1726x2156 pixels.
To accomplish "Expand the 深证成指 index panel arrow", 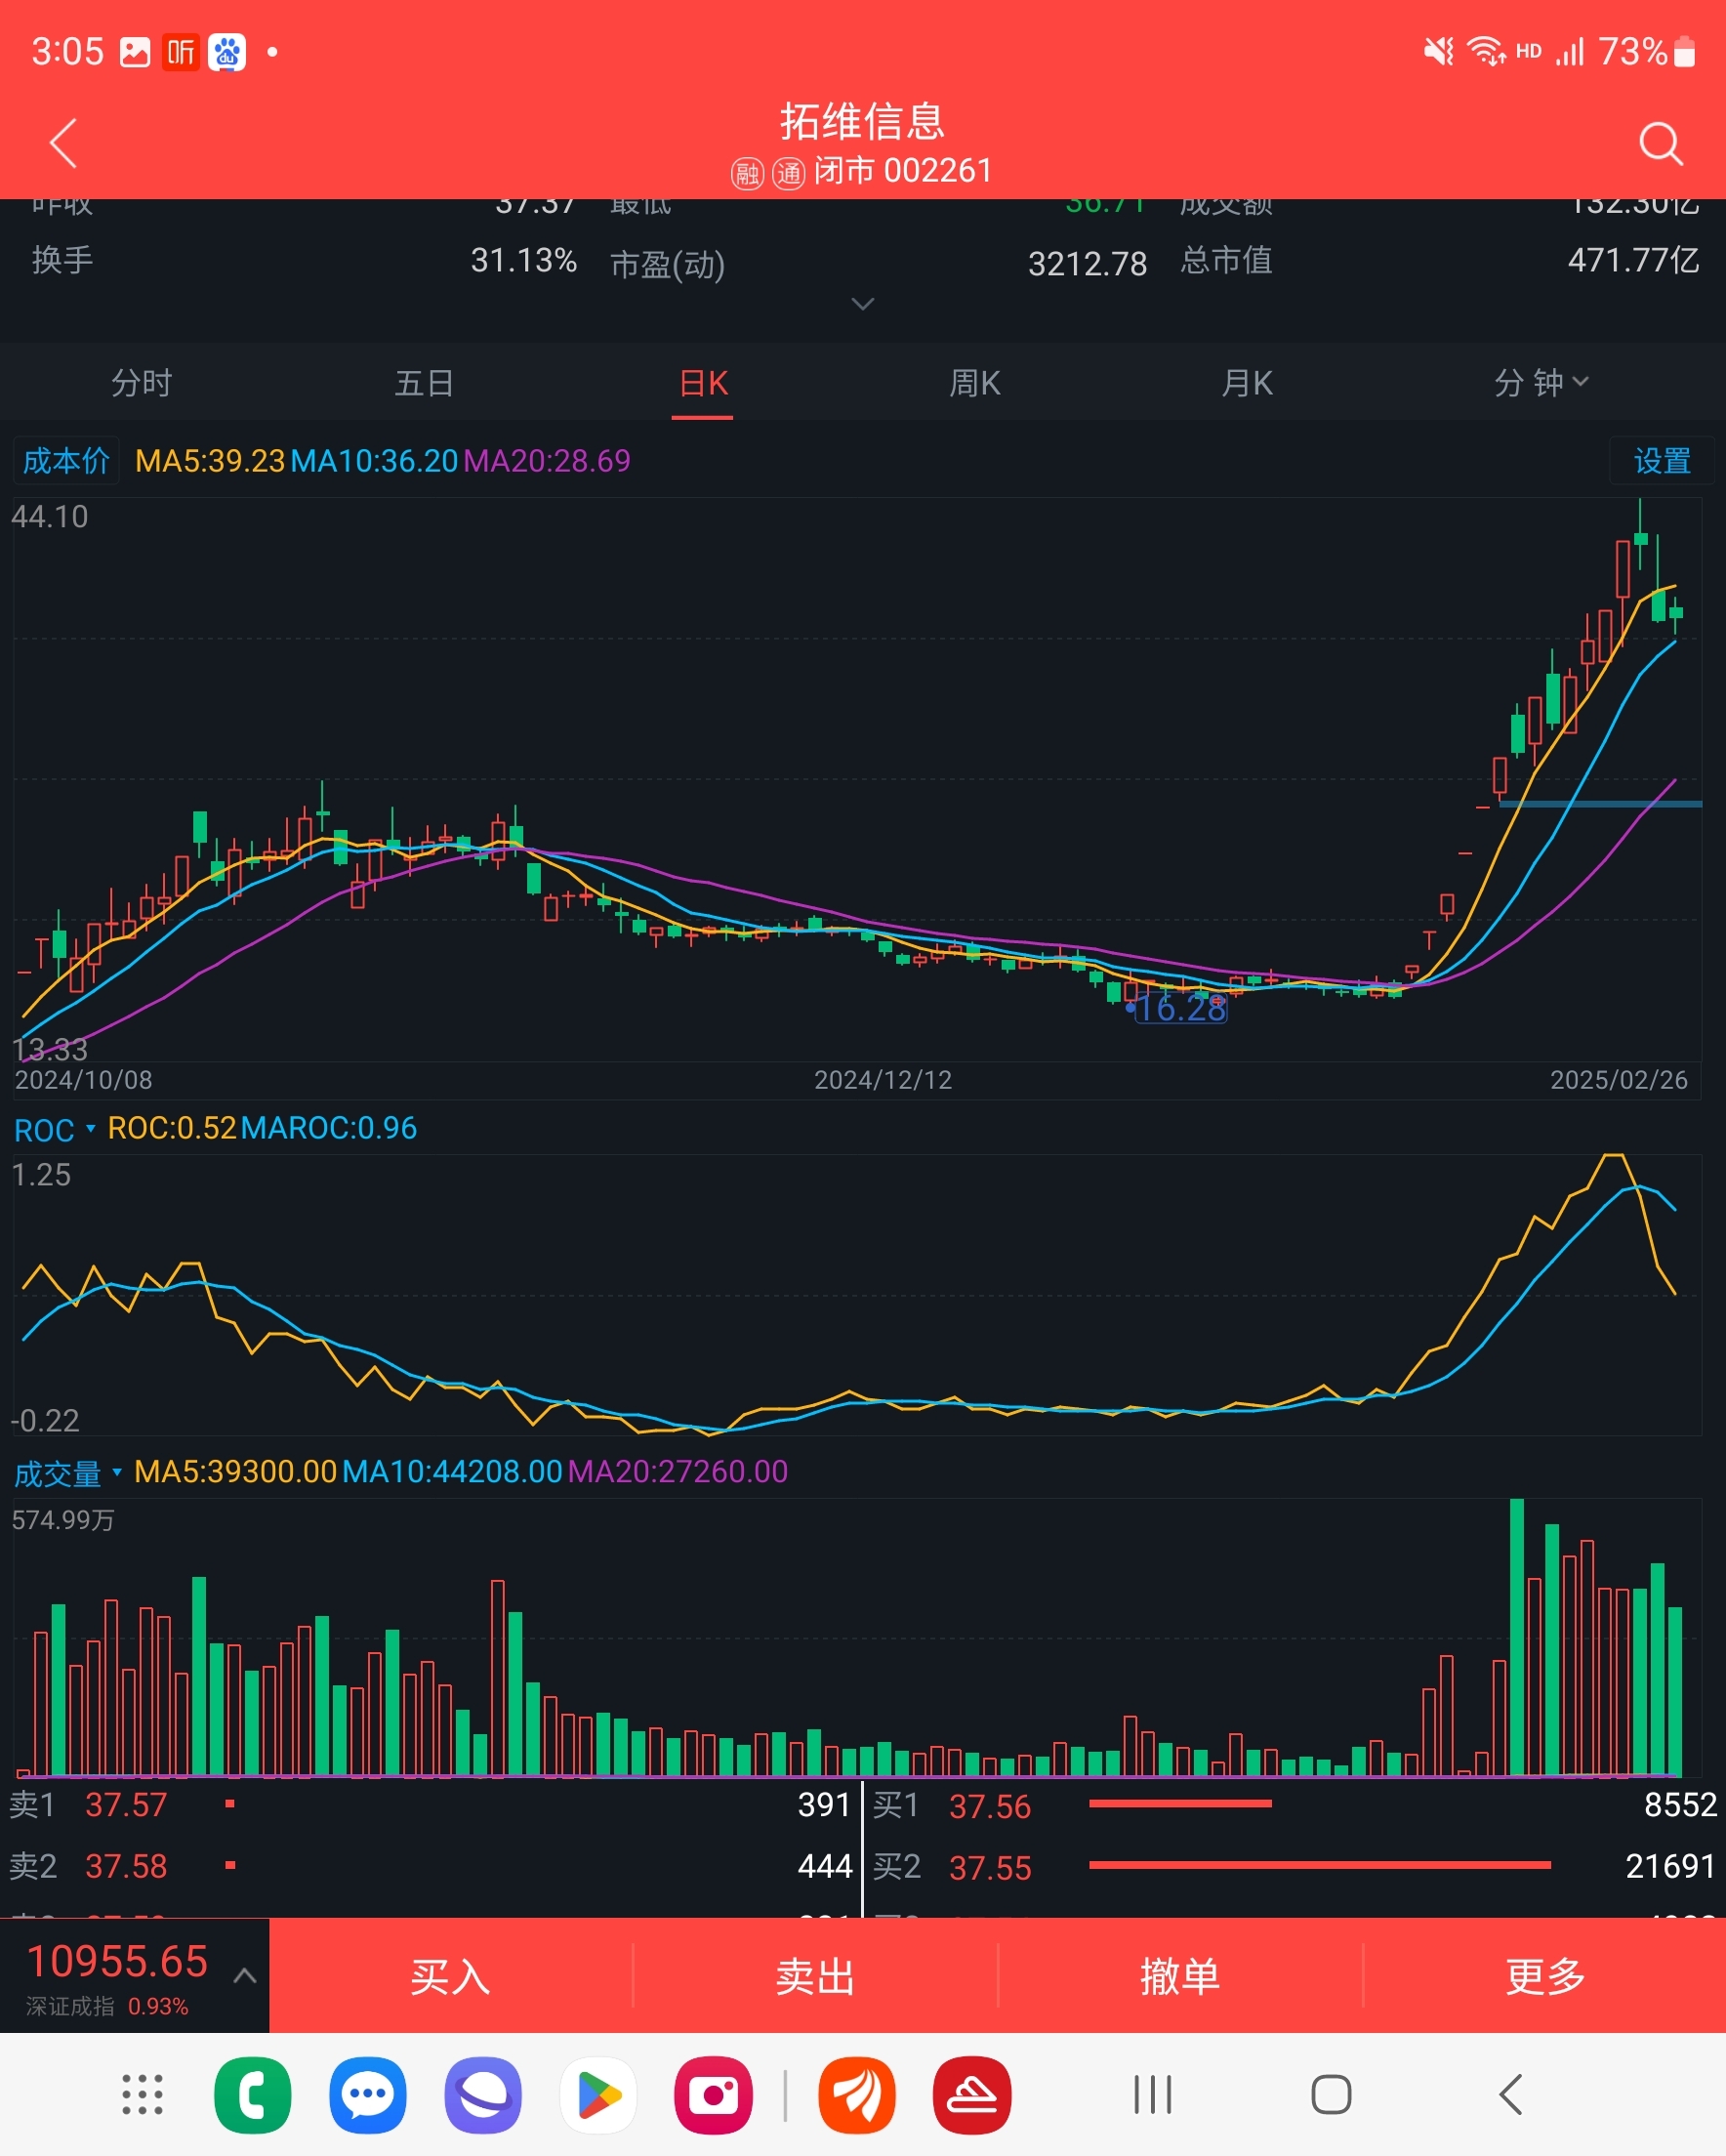I will point(245,1975).
